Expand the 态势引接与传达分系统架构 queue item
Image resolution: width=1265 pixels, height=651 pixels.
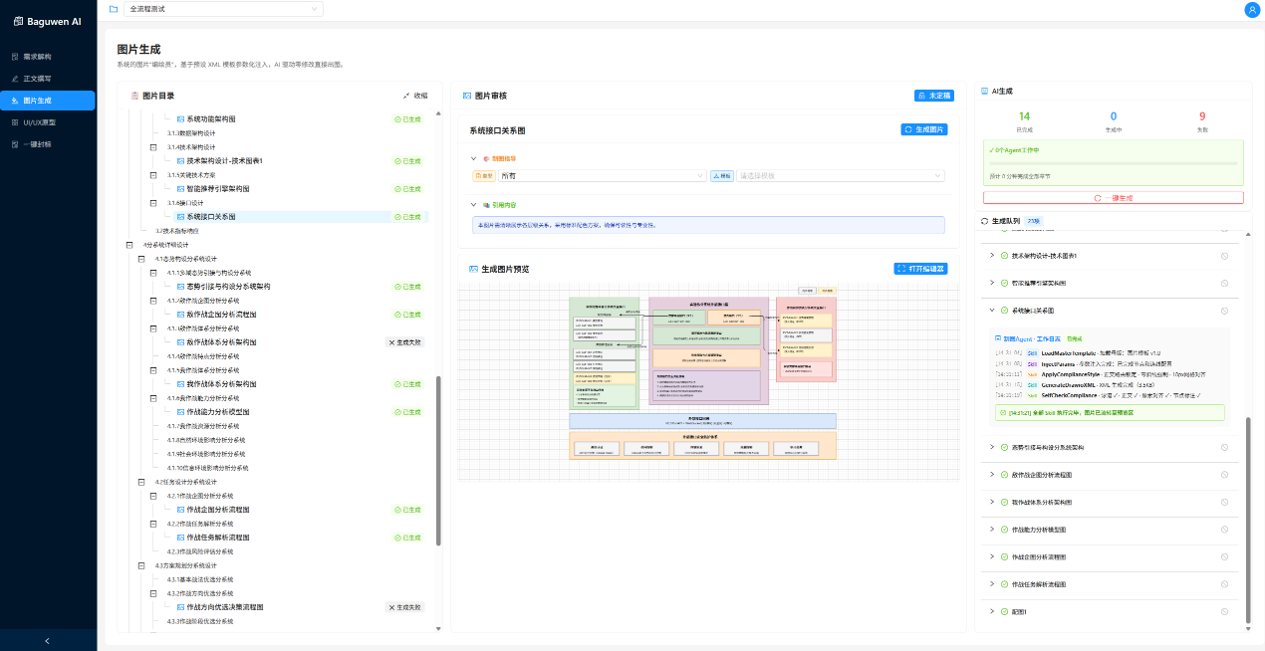992,447
